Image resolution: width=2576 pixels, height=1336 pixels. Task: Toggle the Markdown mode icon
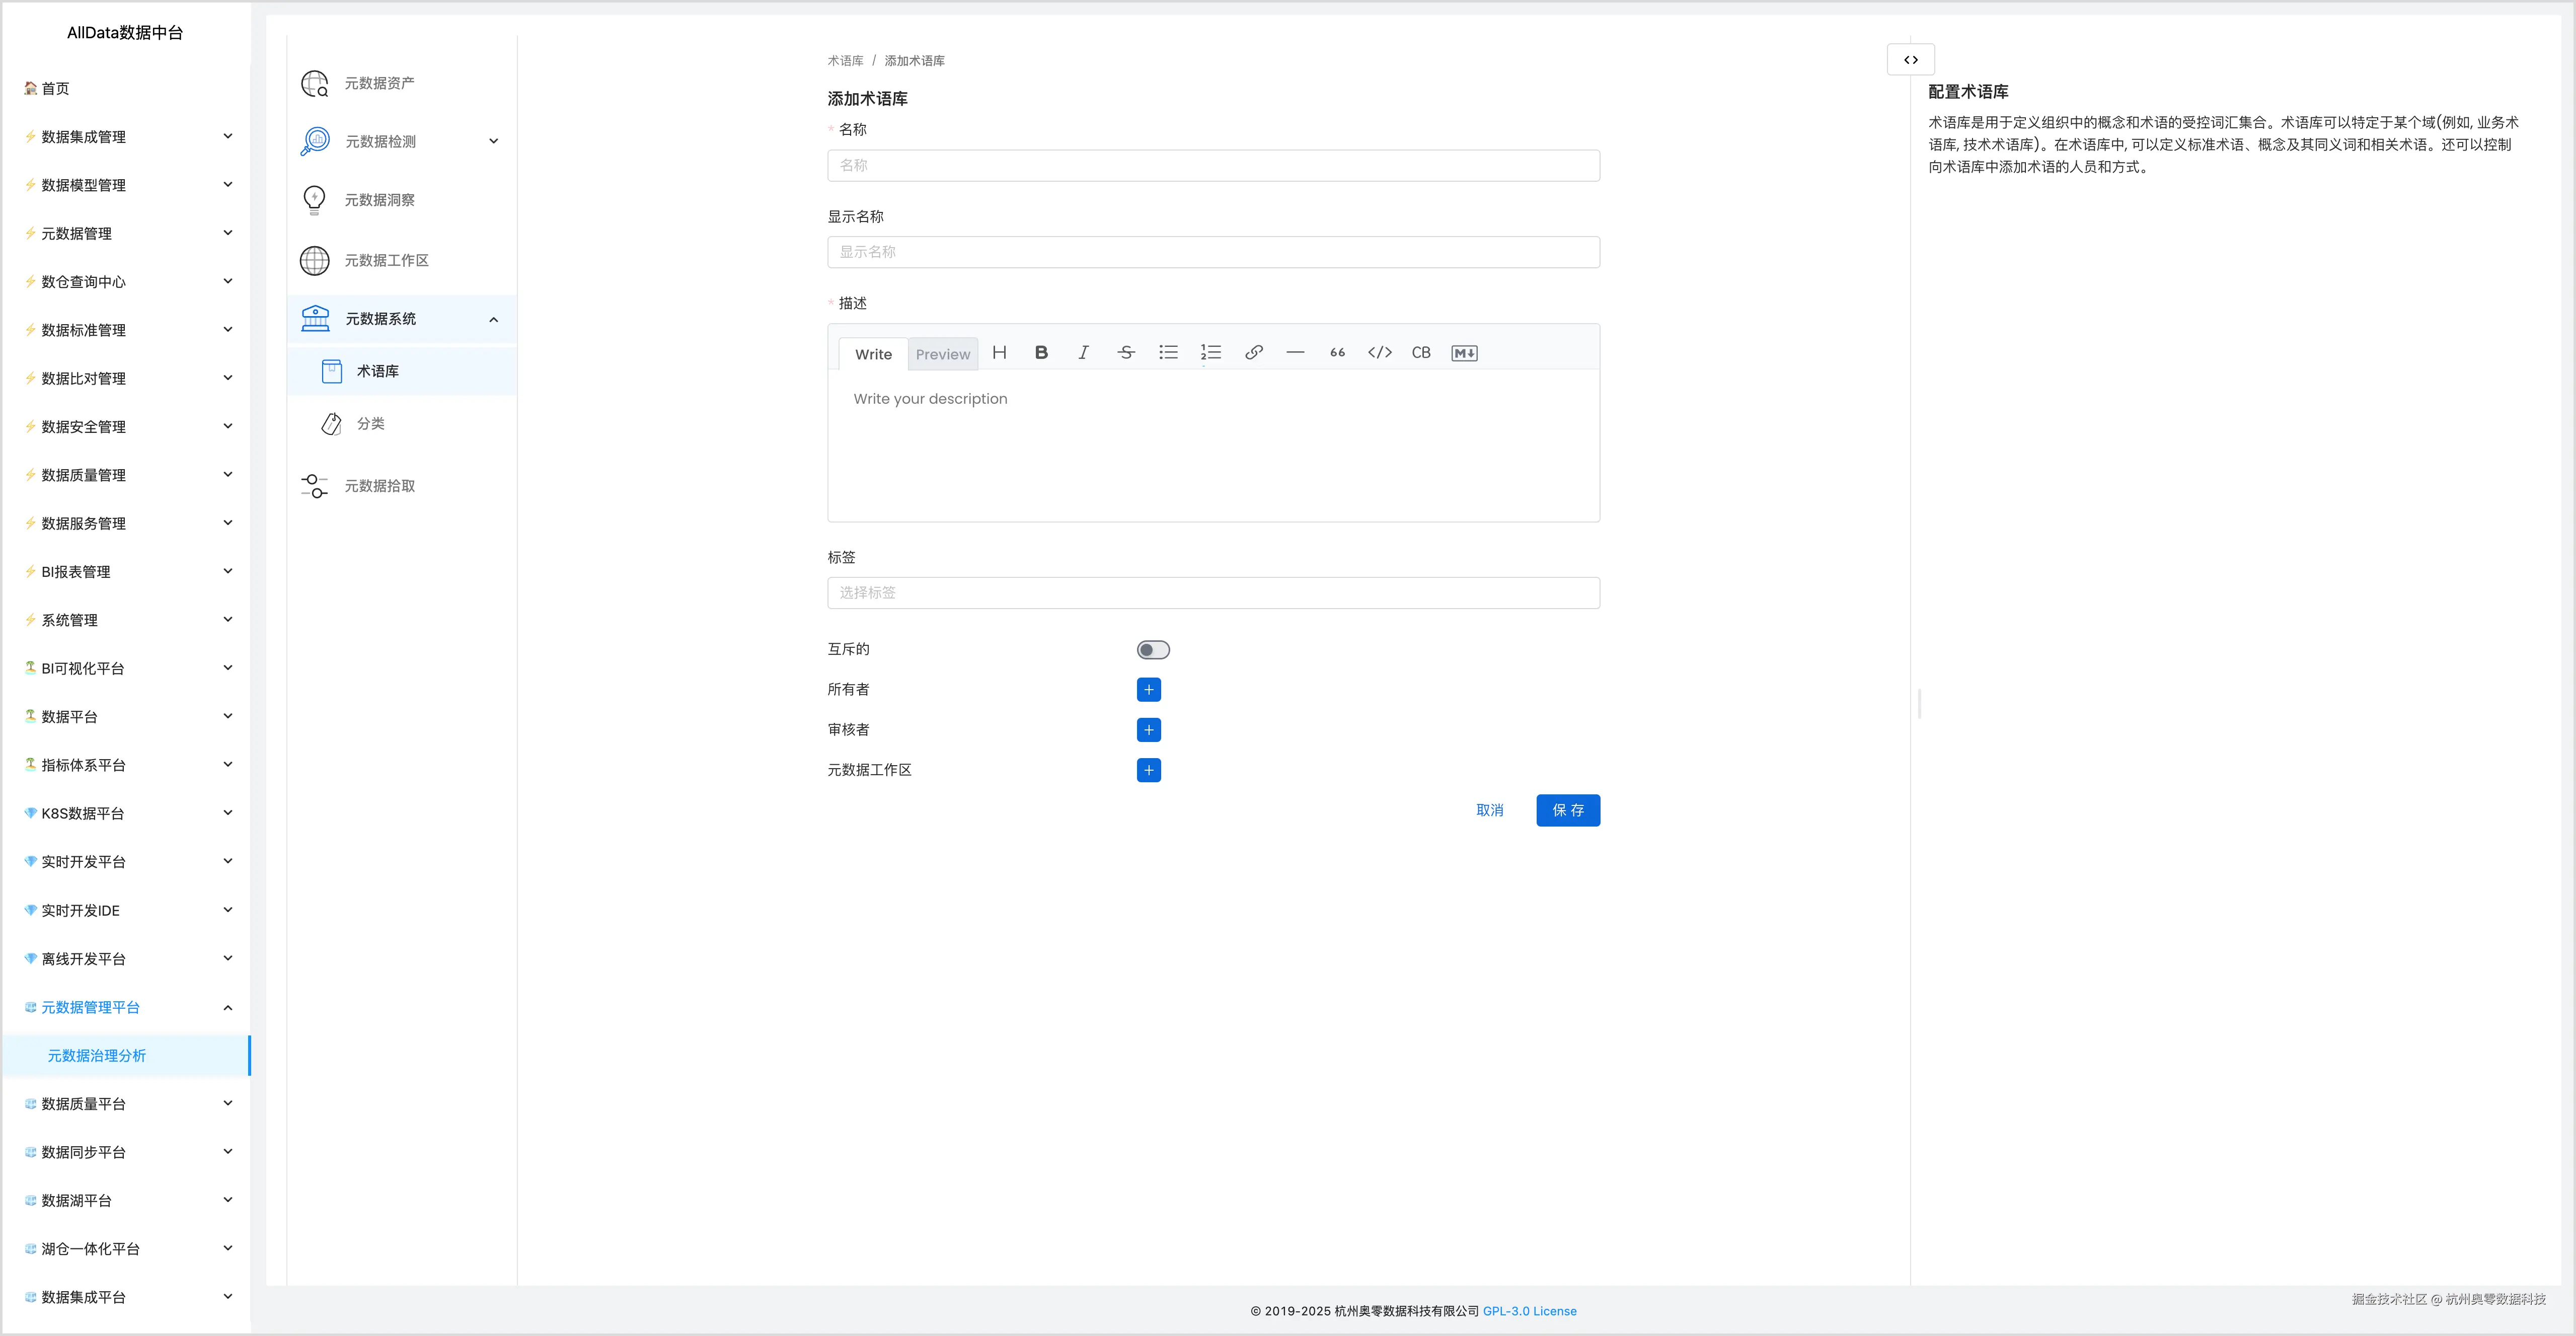(1463, 353)
